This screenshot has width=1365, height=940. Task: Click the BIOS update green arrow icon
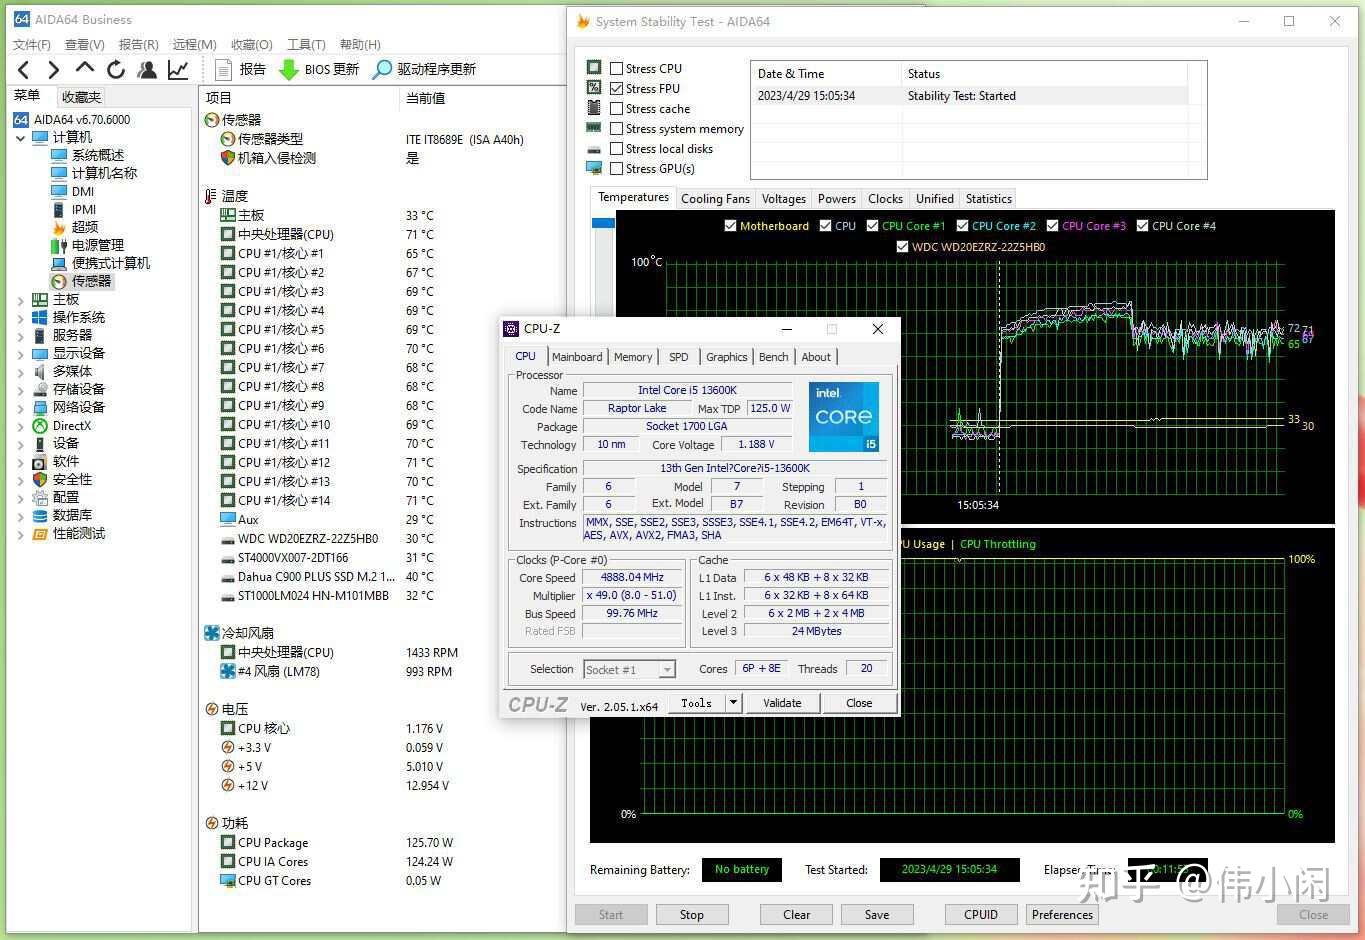coord(289,69)
